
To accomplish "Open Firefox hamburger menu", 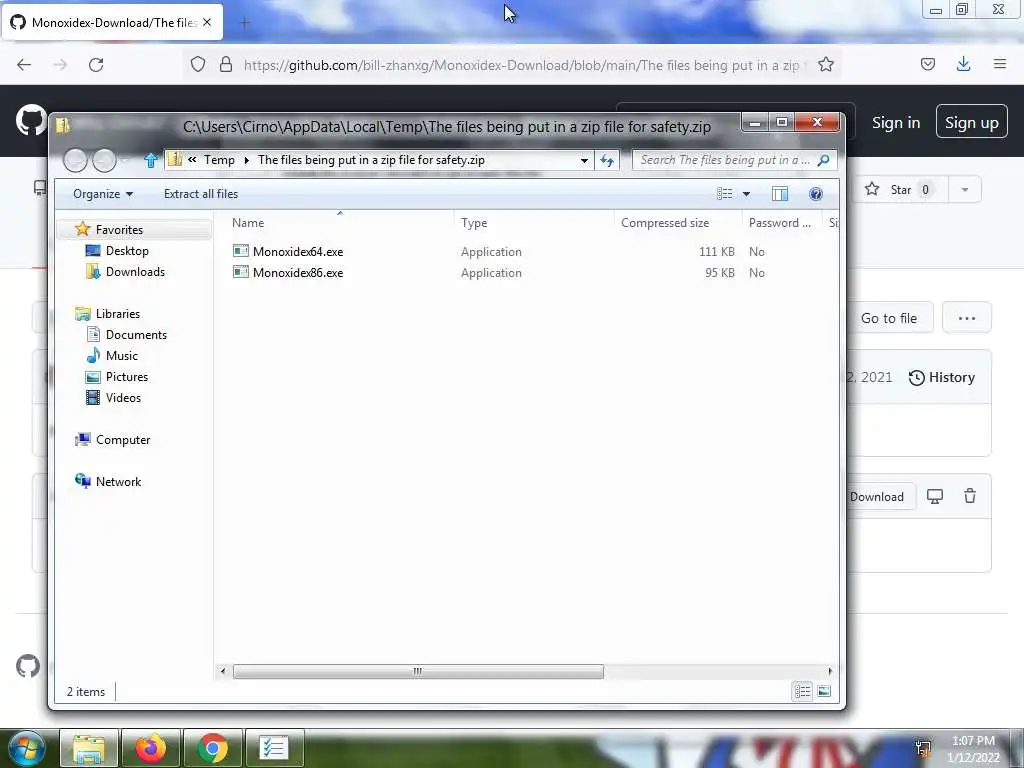I will coord(1000,64).
